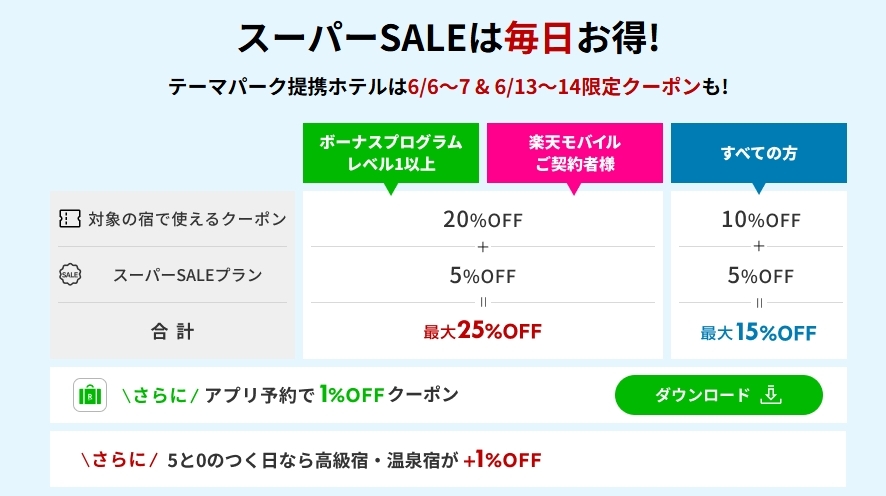Click the download arrow icon
The width and height of the screenshot is (886, 496).
point(771,394)
